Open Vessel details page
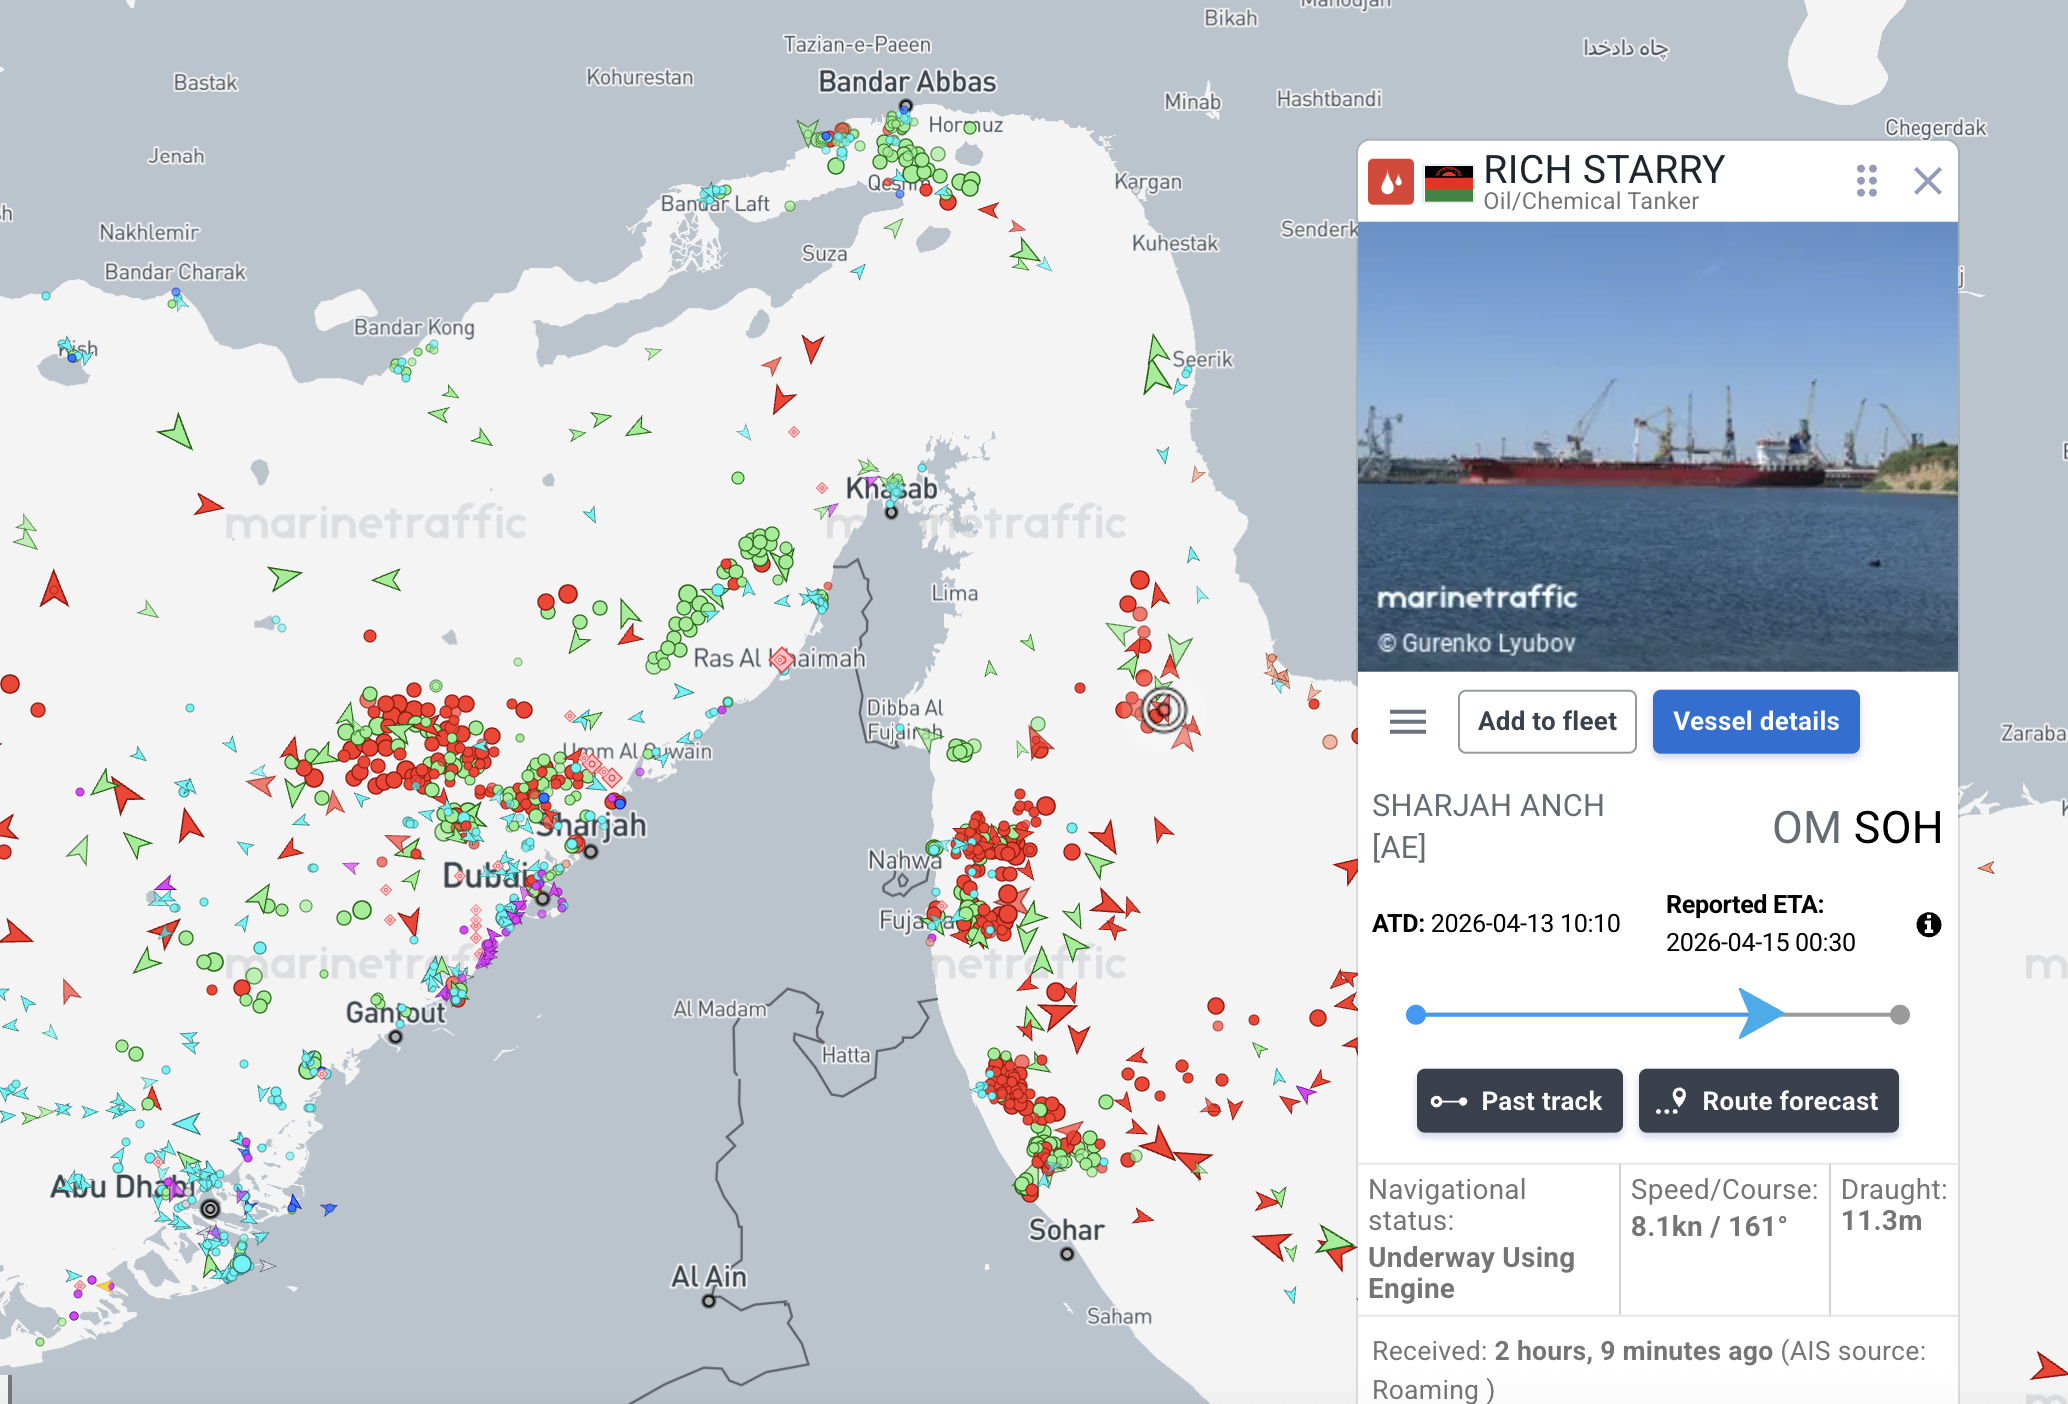Viewport: 2068px width, 1404px height. coord(1755,722)
